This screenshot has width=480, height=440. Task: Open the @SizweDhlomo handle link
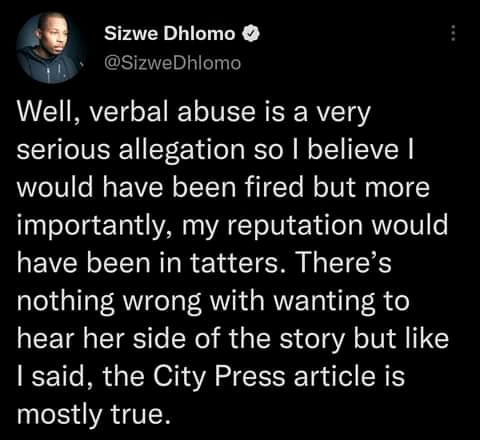(172, 62)
